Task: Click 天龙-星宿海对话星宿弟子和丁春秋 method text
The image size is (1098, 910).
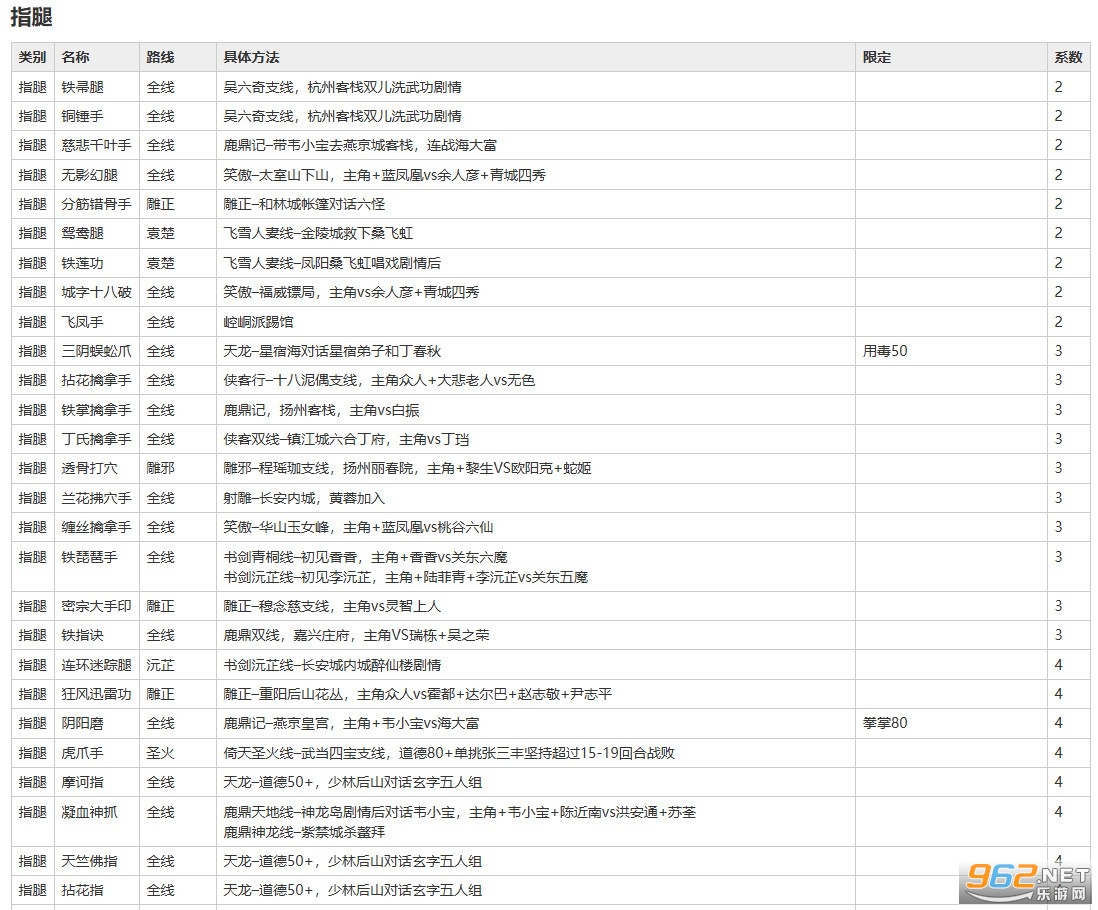Action: coord(332,351)
